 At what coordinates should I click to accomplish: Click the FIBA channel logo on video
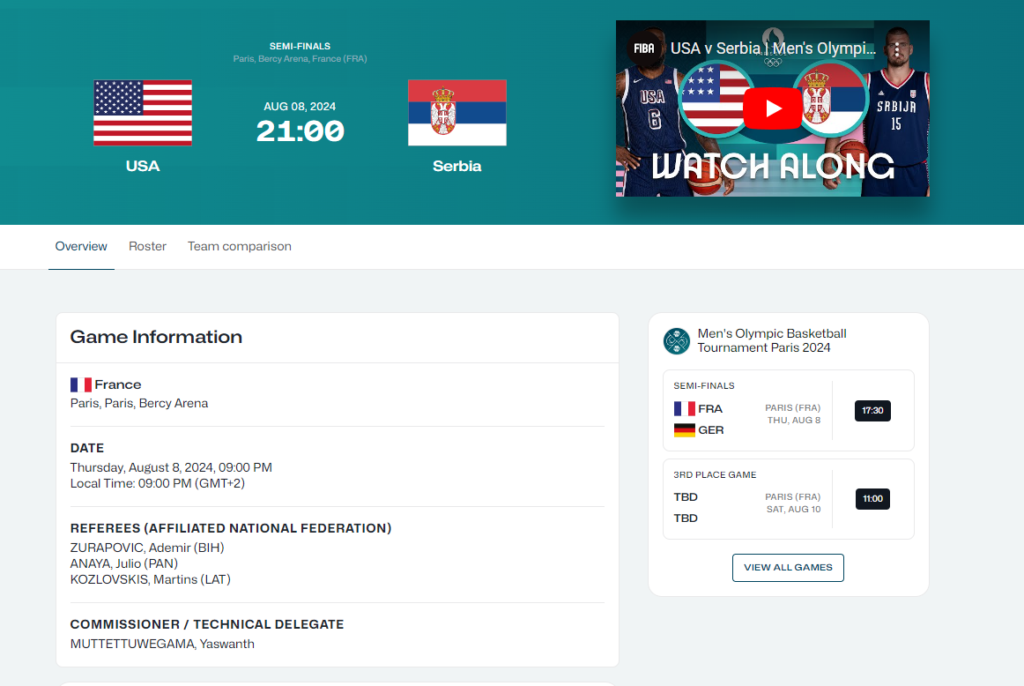[x=644, y=48]
